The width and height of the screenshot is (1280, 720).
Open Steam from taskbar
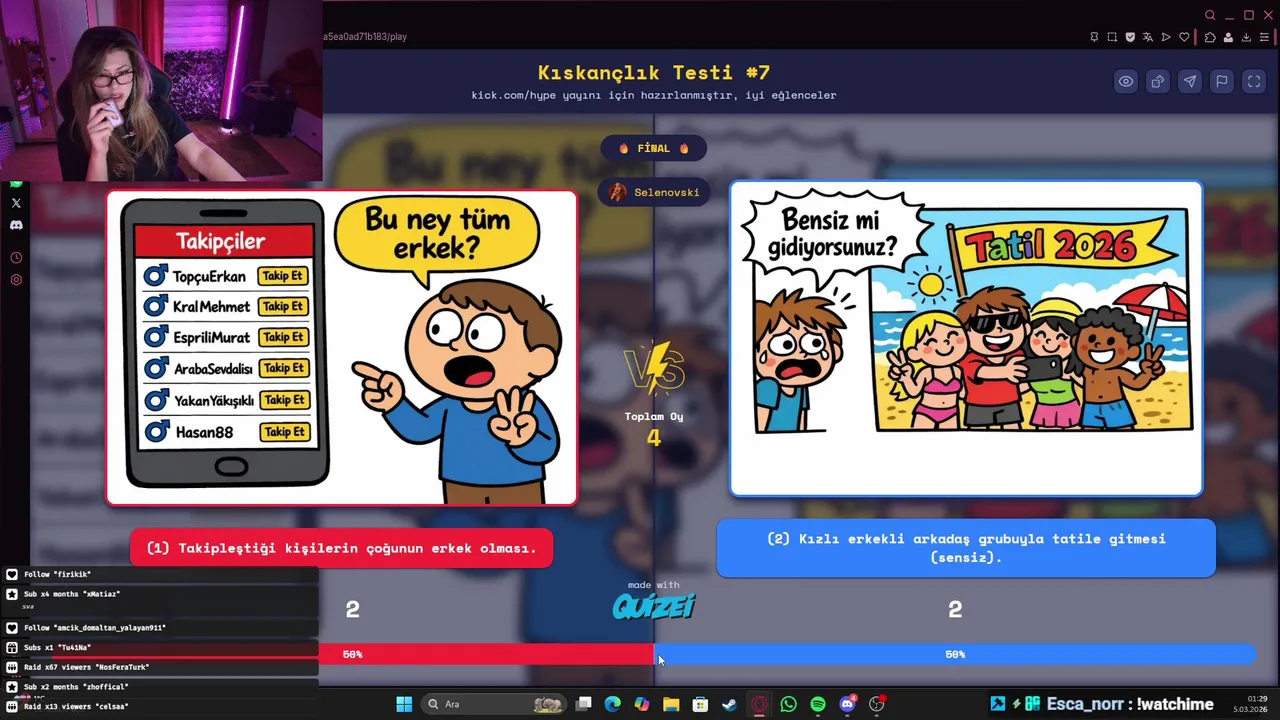(x=730, y=704)
